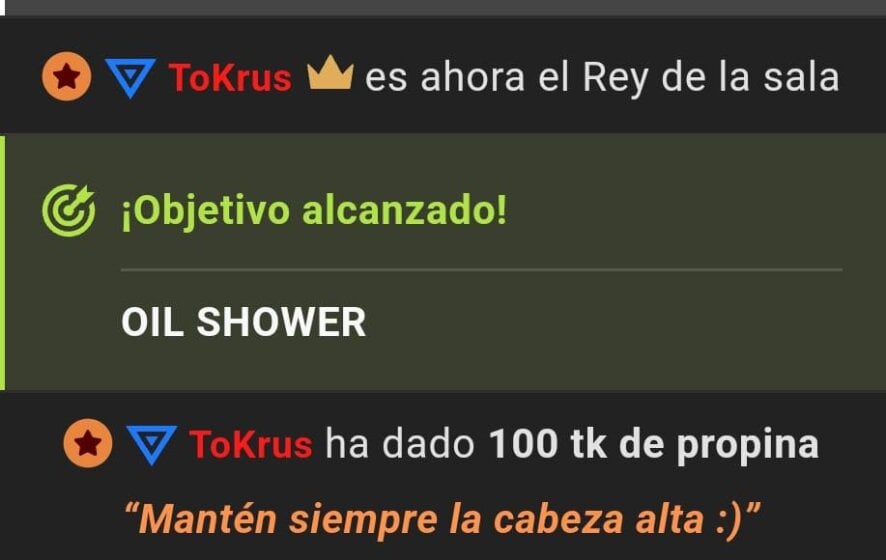886x560 pixels.
Task: Click the green left border of the goal card
Action: [2, 262]
